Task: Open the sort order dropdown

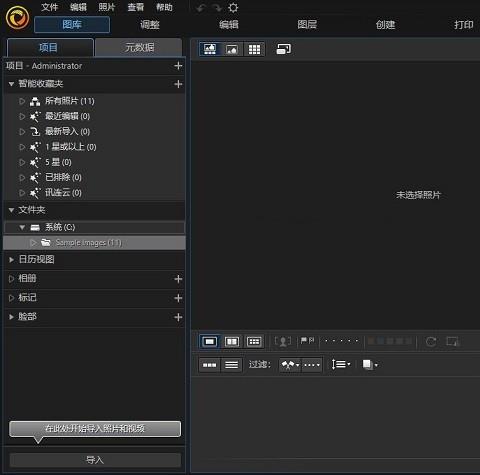Action: click(x=341, y=364)
